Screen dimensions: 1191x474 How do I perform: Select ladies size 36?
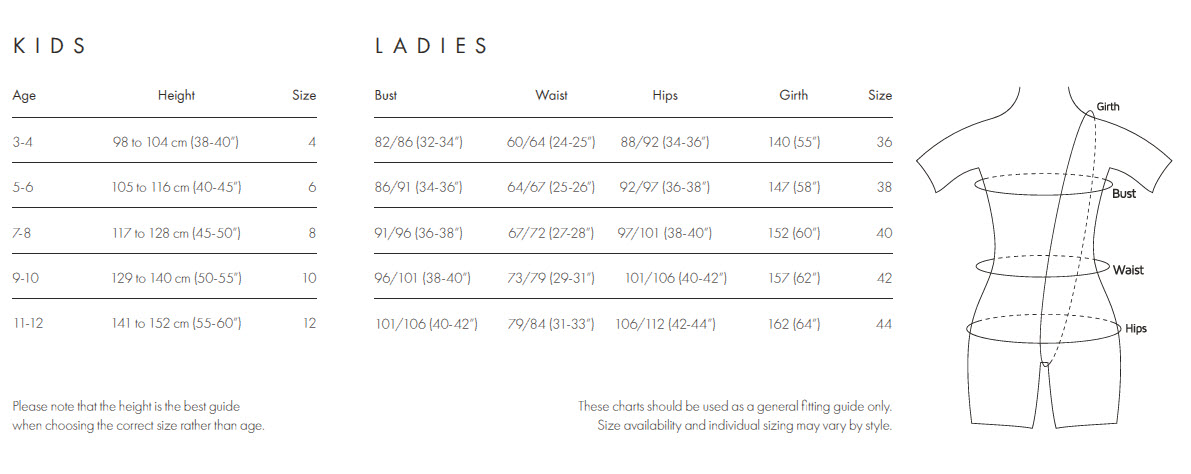click(x=883, y=142)
